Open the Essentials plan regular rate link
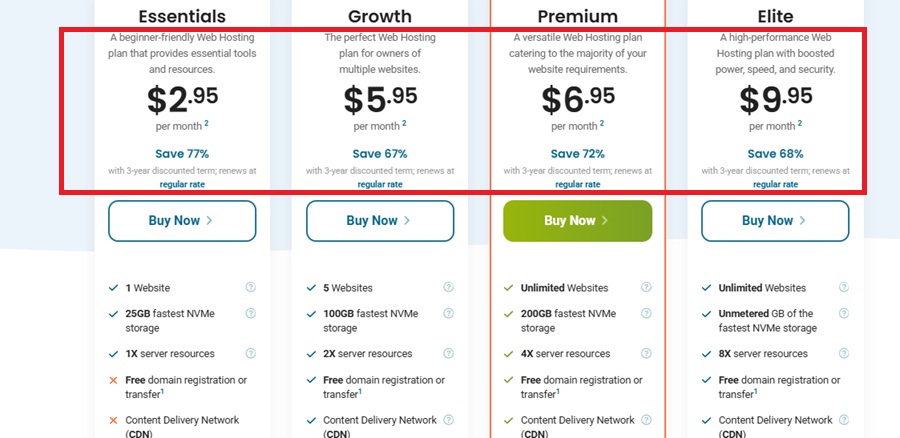 (182, 184)
